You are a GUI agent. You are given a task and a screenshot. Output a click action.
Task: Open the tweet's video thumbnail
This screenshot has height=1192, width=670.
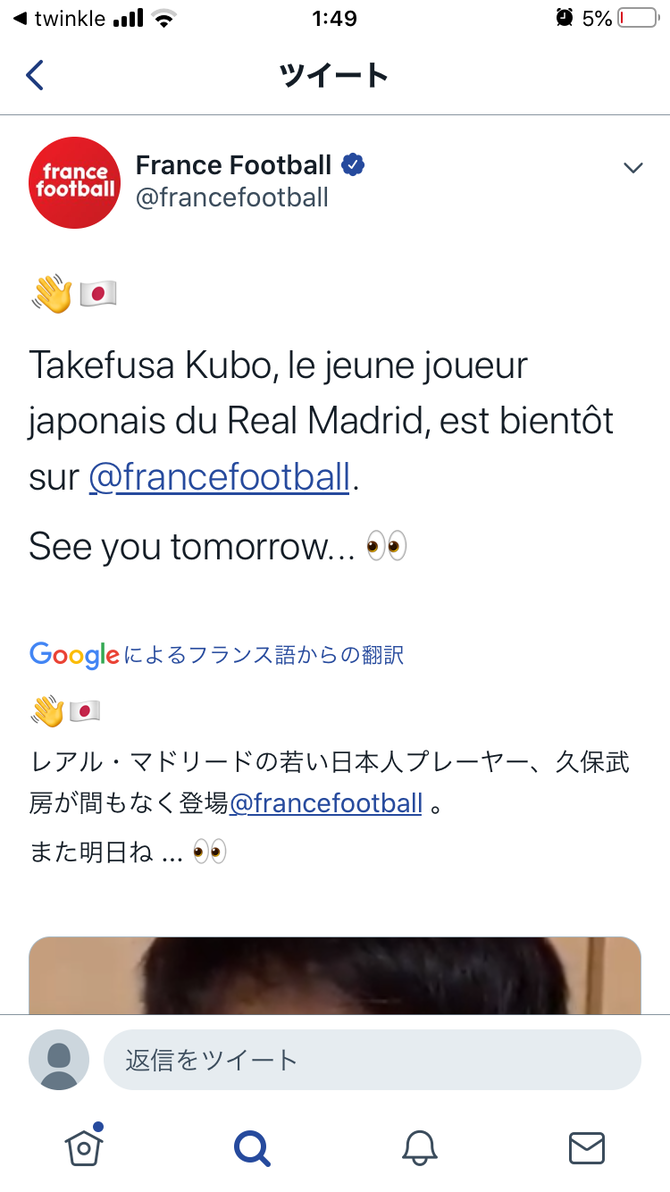[x=335, y=975]
